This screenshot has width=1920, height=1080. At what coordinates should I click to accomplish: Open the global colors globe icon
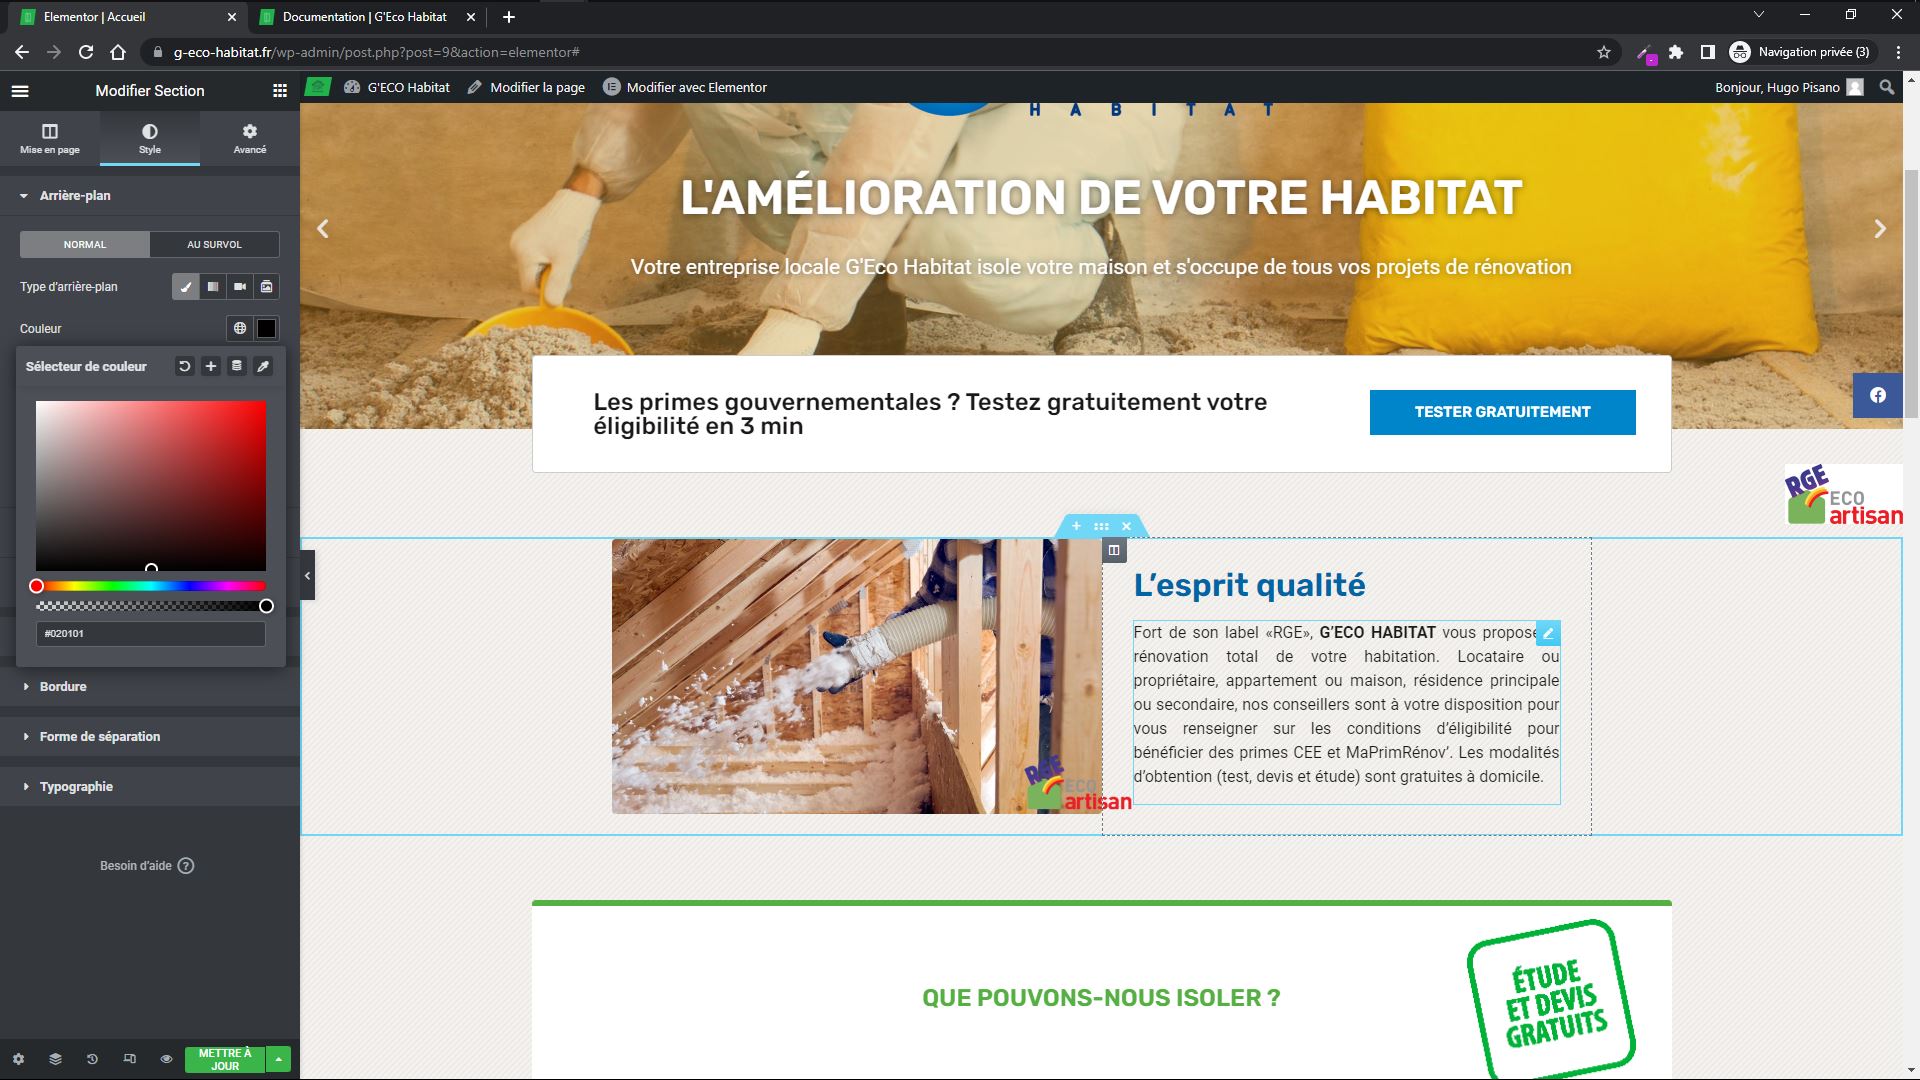(240, 328)
